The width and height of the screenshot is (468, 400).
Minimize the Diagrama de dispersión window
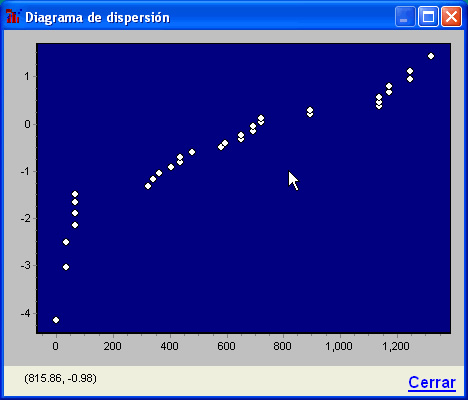(405, 17)
